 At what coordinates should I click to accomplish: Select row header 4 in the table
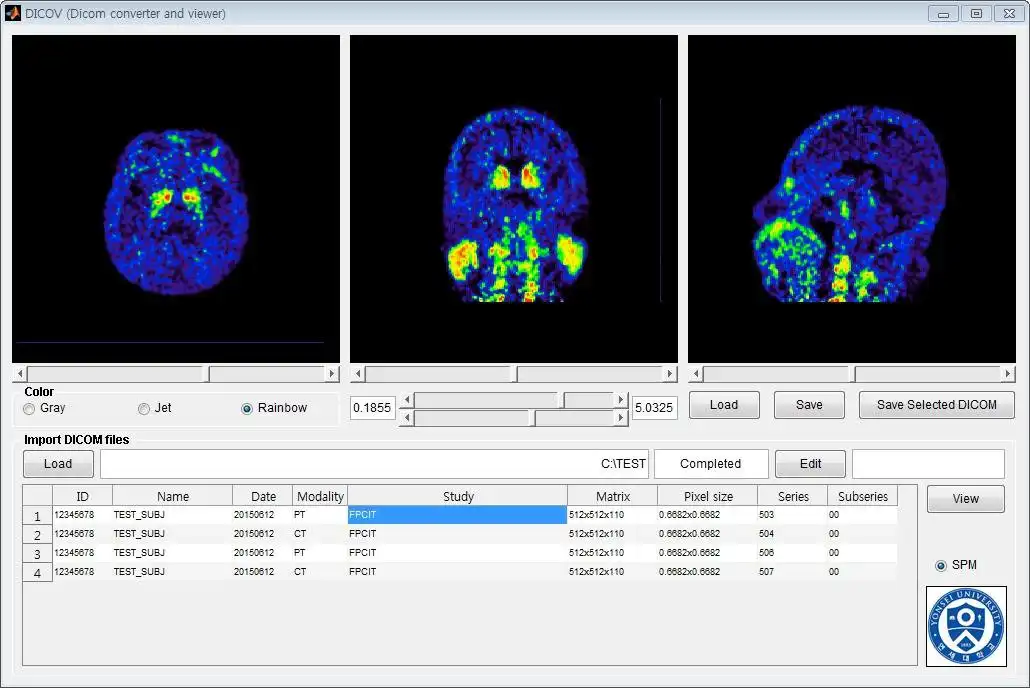click(37, 573)
